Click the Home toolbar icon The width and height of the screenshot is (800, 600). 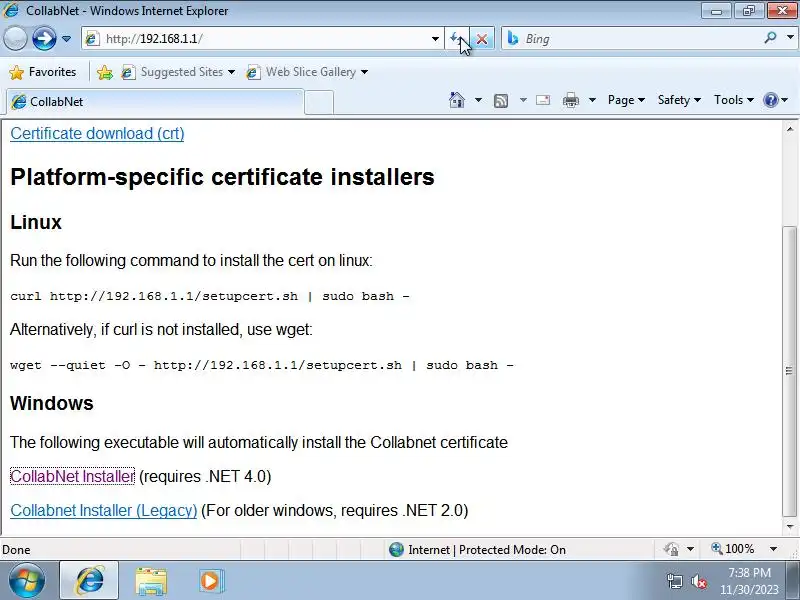coord(457,100)
